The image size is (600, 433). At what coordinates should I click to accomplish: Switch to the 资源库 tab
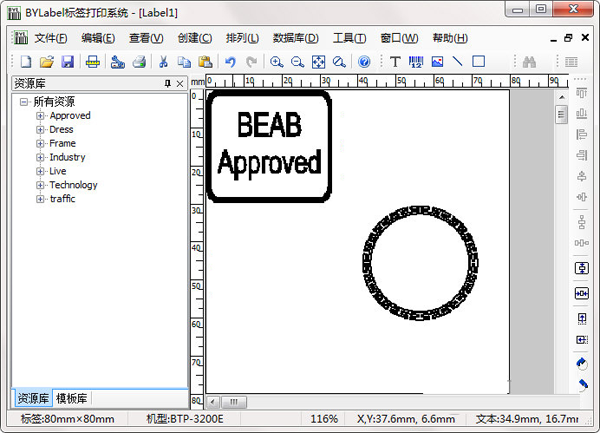pyautogui.click(x=33, y=398)
